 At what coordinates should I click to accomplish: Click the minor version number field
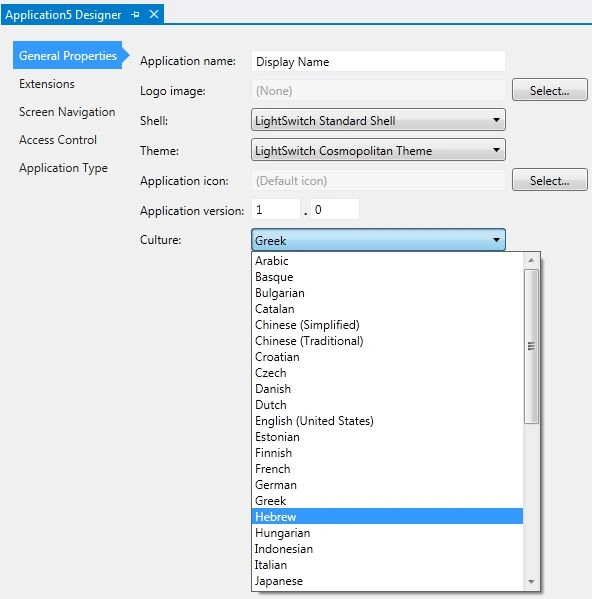click(335, 209)
